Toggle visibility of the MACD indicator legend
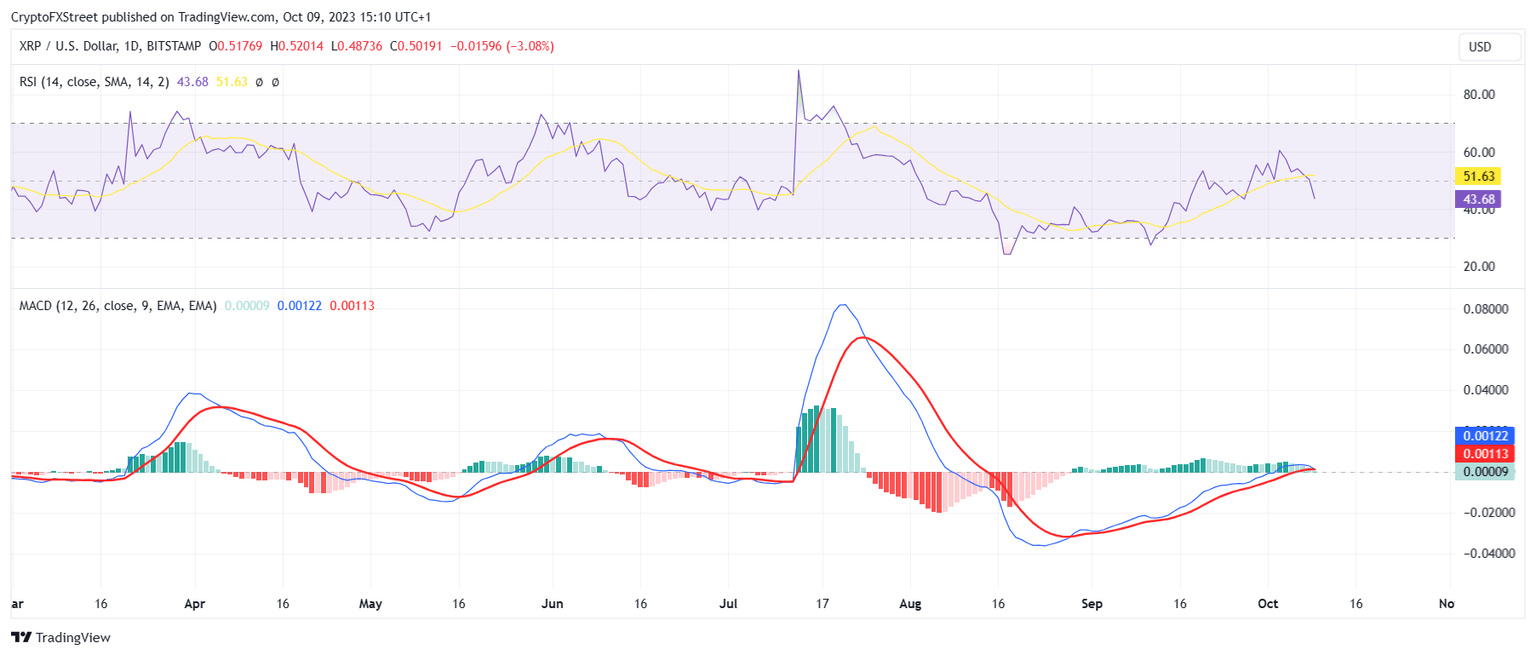 117,306
